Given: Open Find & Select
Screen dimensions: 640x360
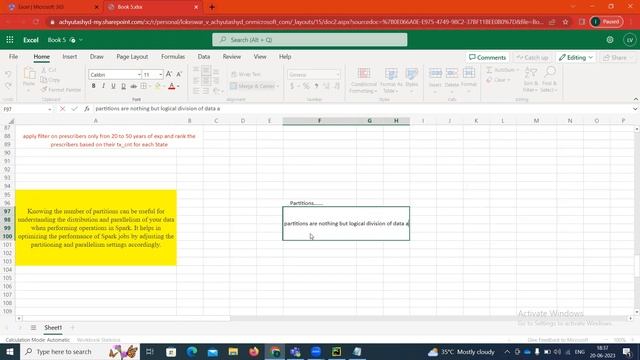Looking at the screenshot, I should (549, 80).
